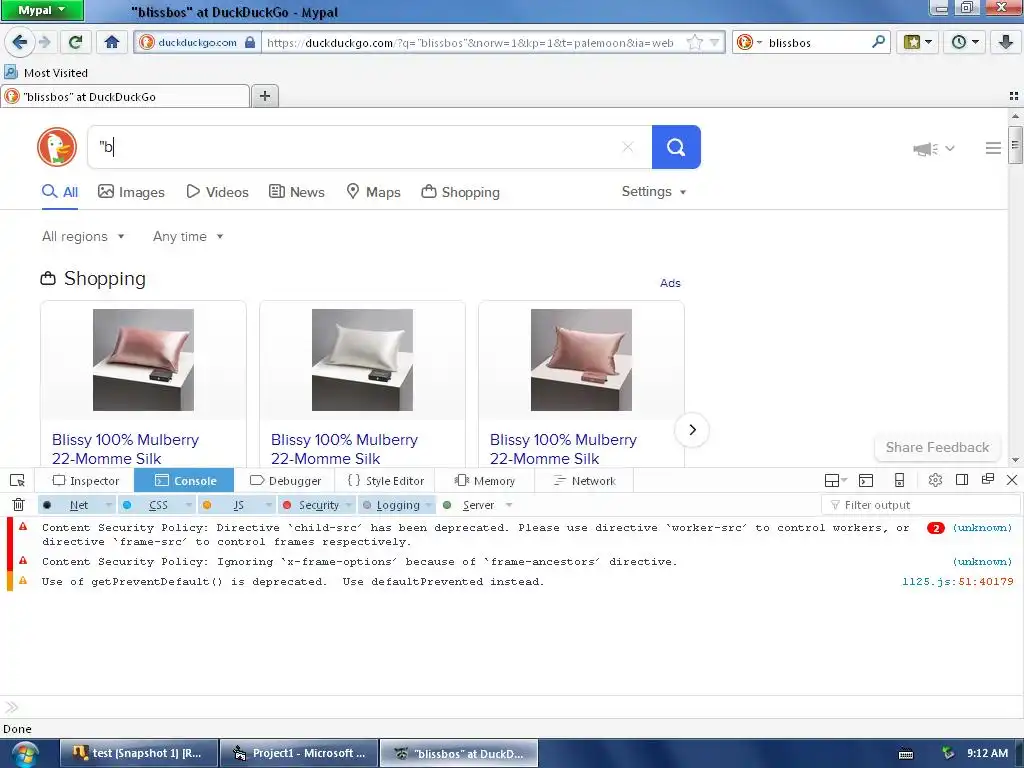Bookmark this page with the star icon
The width and height of the screenshot is (1024, 768).
[695, 42]
